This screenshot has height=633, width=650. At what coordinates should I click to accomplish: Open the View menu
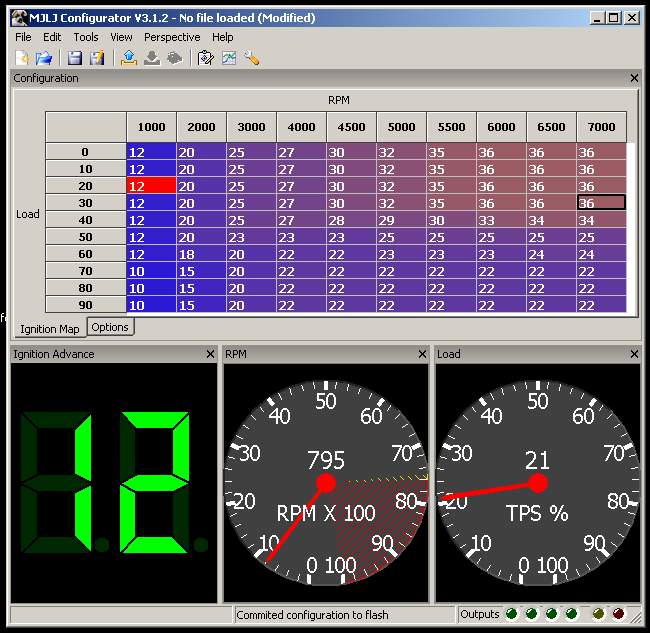121,37
